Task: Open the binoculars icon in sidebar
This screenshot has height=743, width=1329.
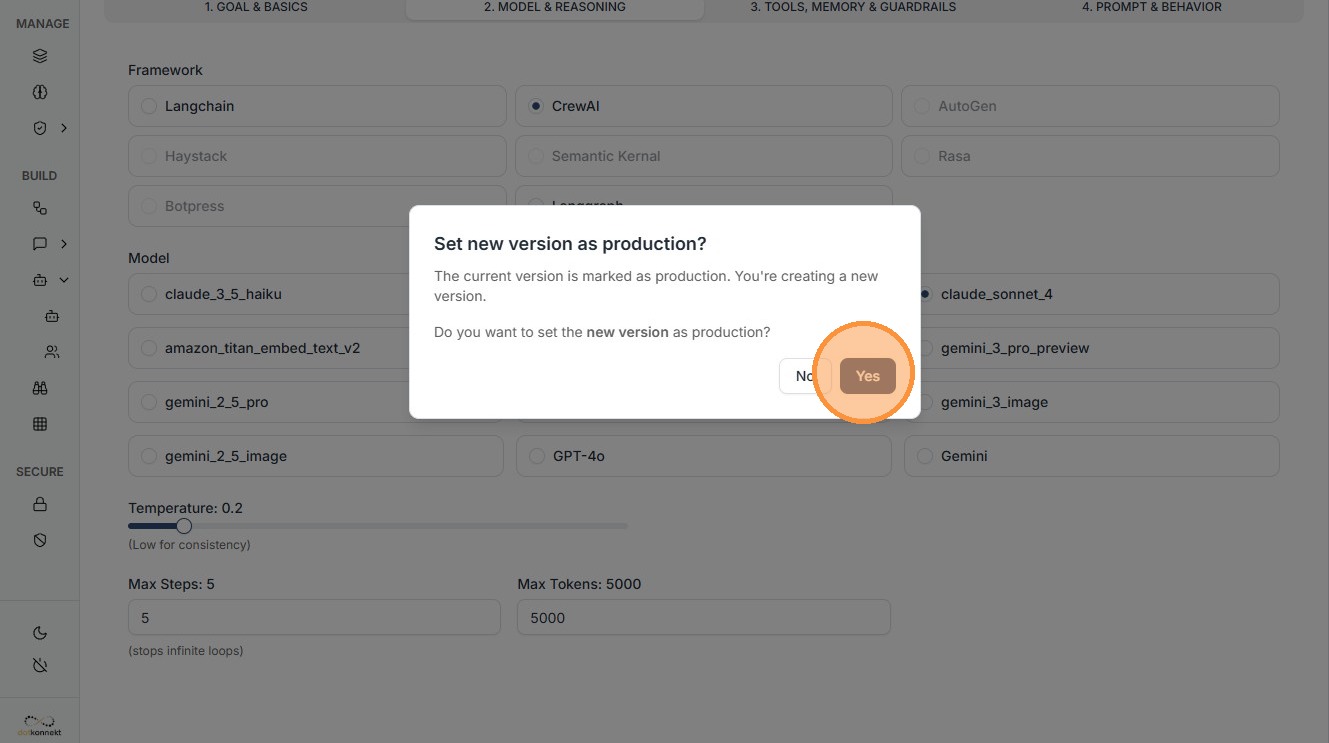Action: [x=40, y=388]
